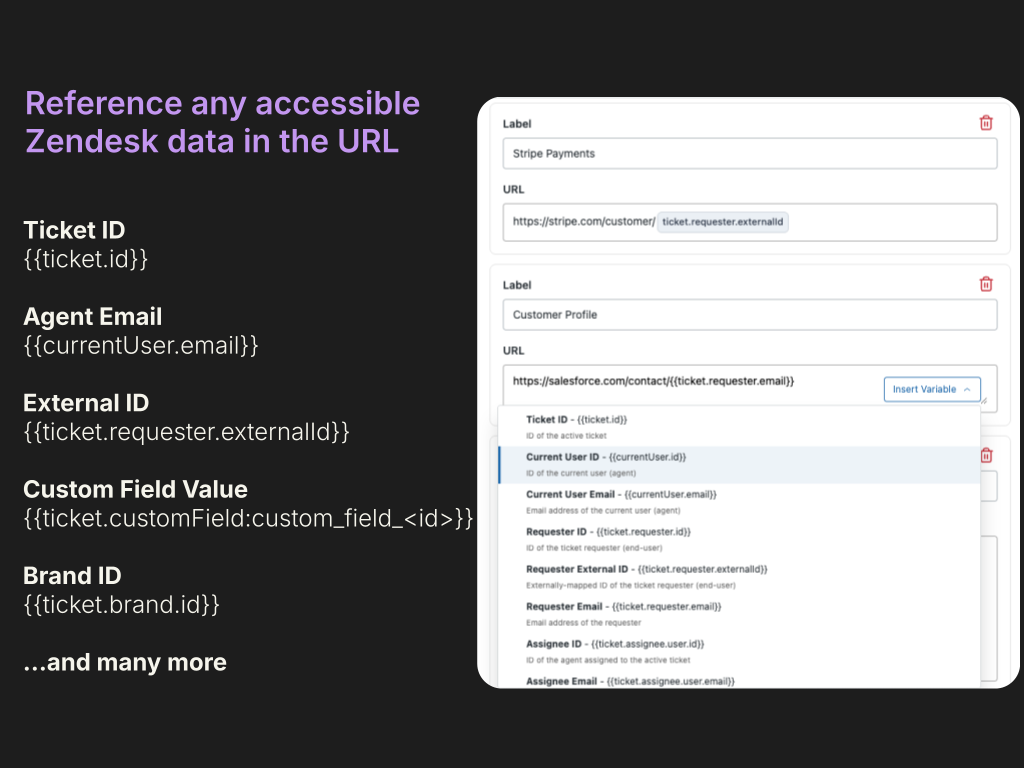
Task: Focus the Customer Profile label field
Action: point(749,315)
